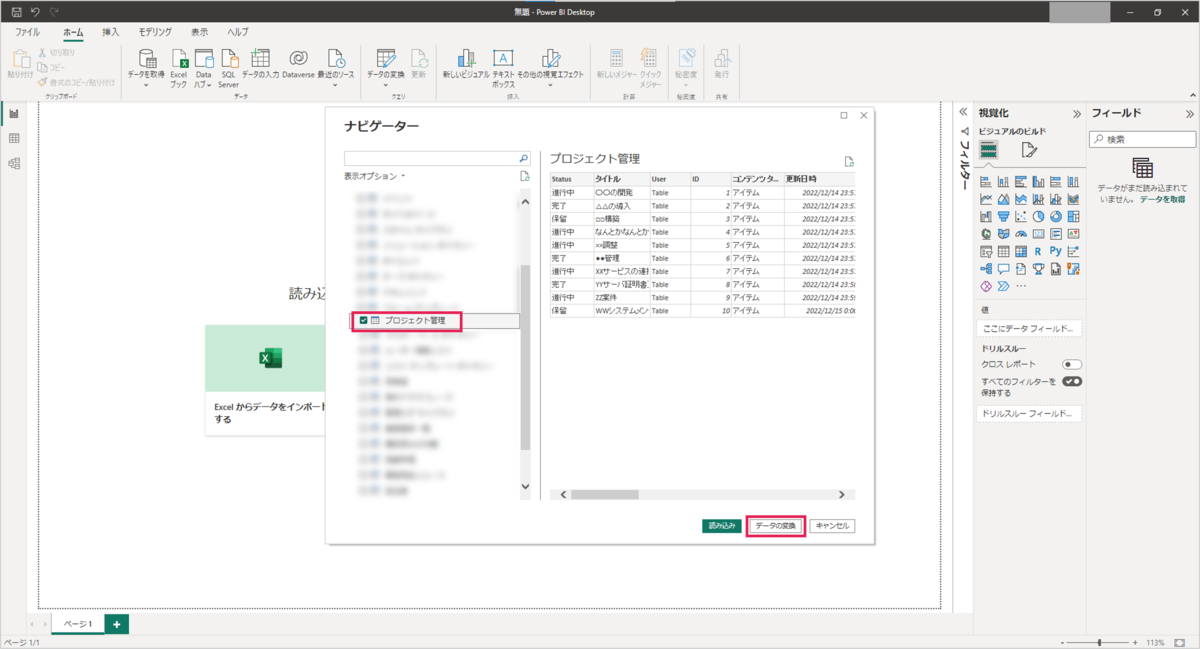This screenshot has height=649, width=1200.
Task: Switch to the 挿入 ribbon tab
Action: 111,33
